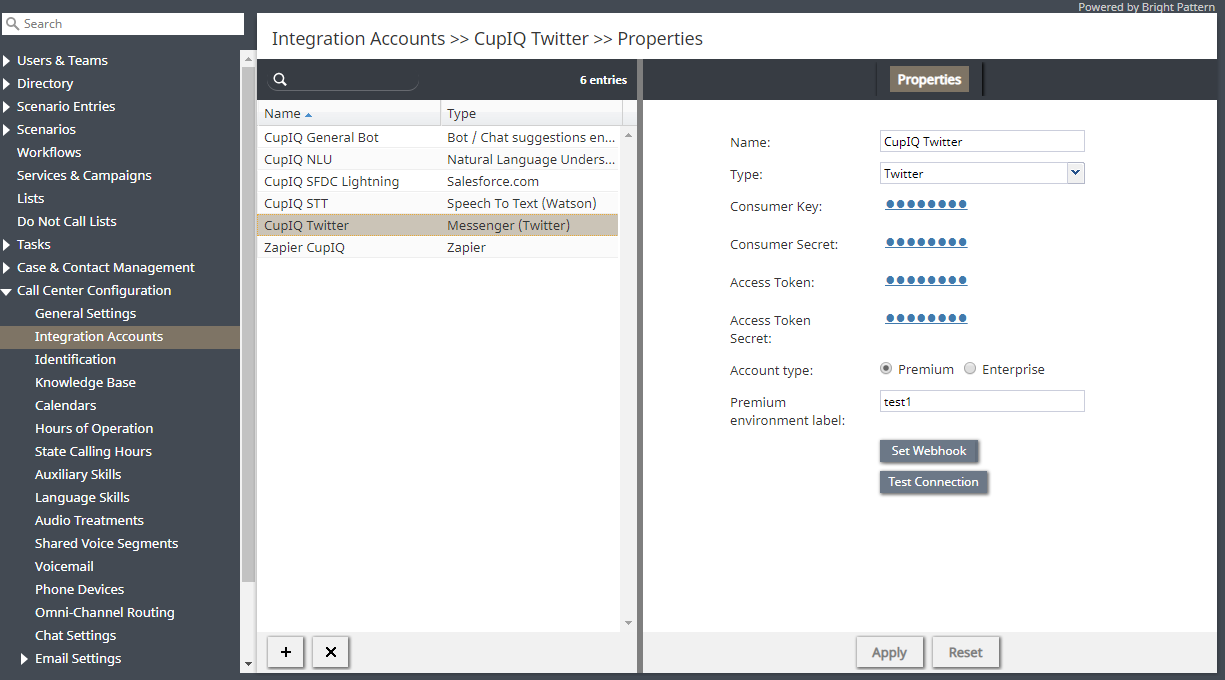The image size is (1225, 680).
Task: Edit the masked Consumer Secret link
Action: point(926,243)
